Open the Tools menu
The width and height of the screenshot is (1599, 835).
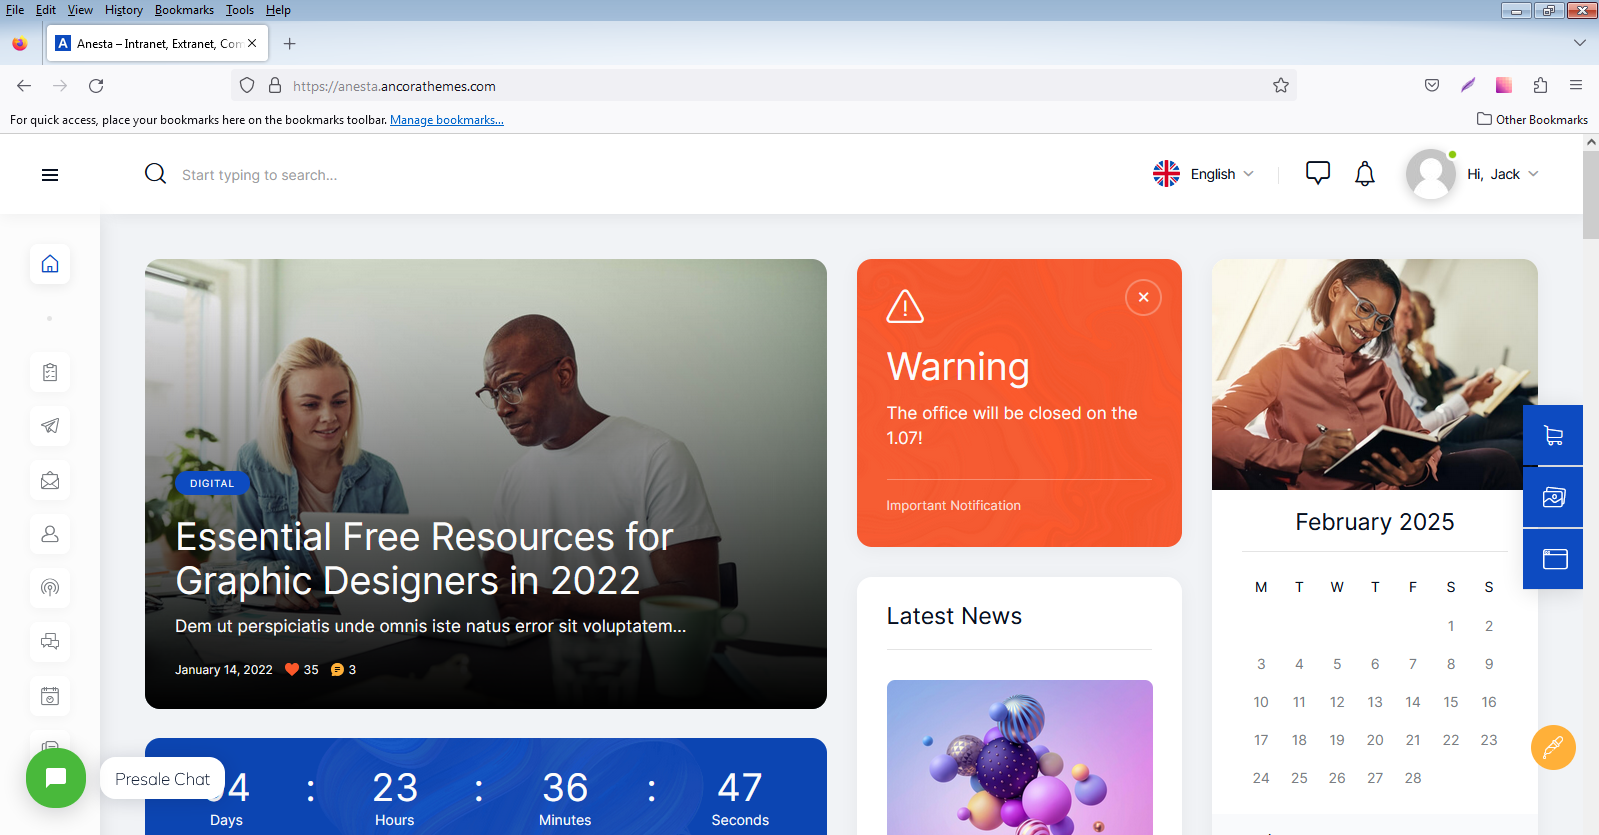tap(240, 10)
